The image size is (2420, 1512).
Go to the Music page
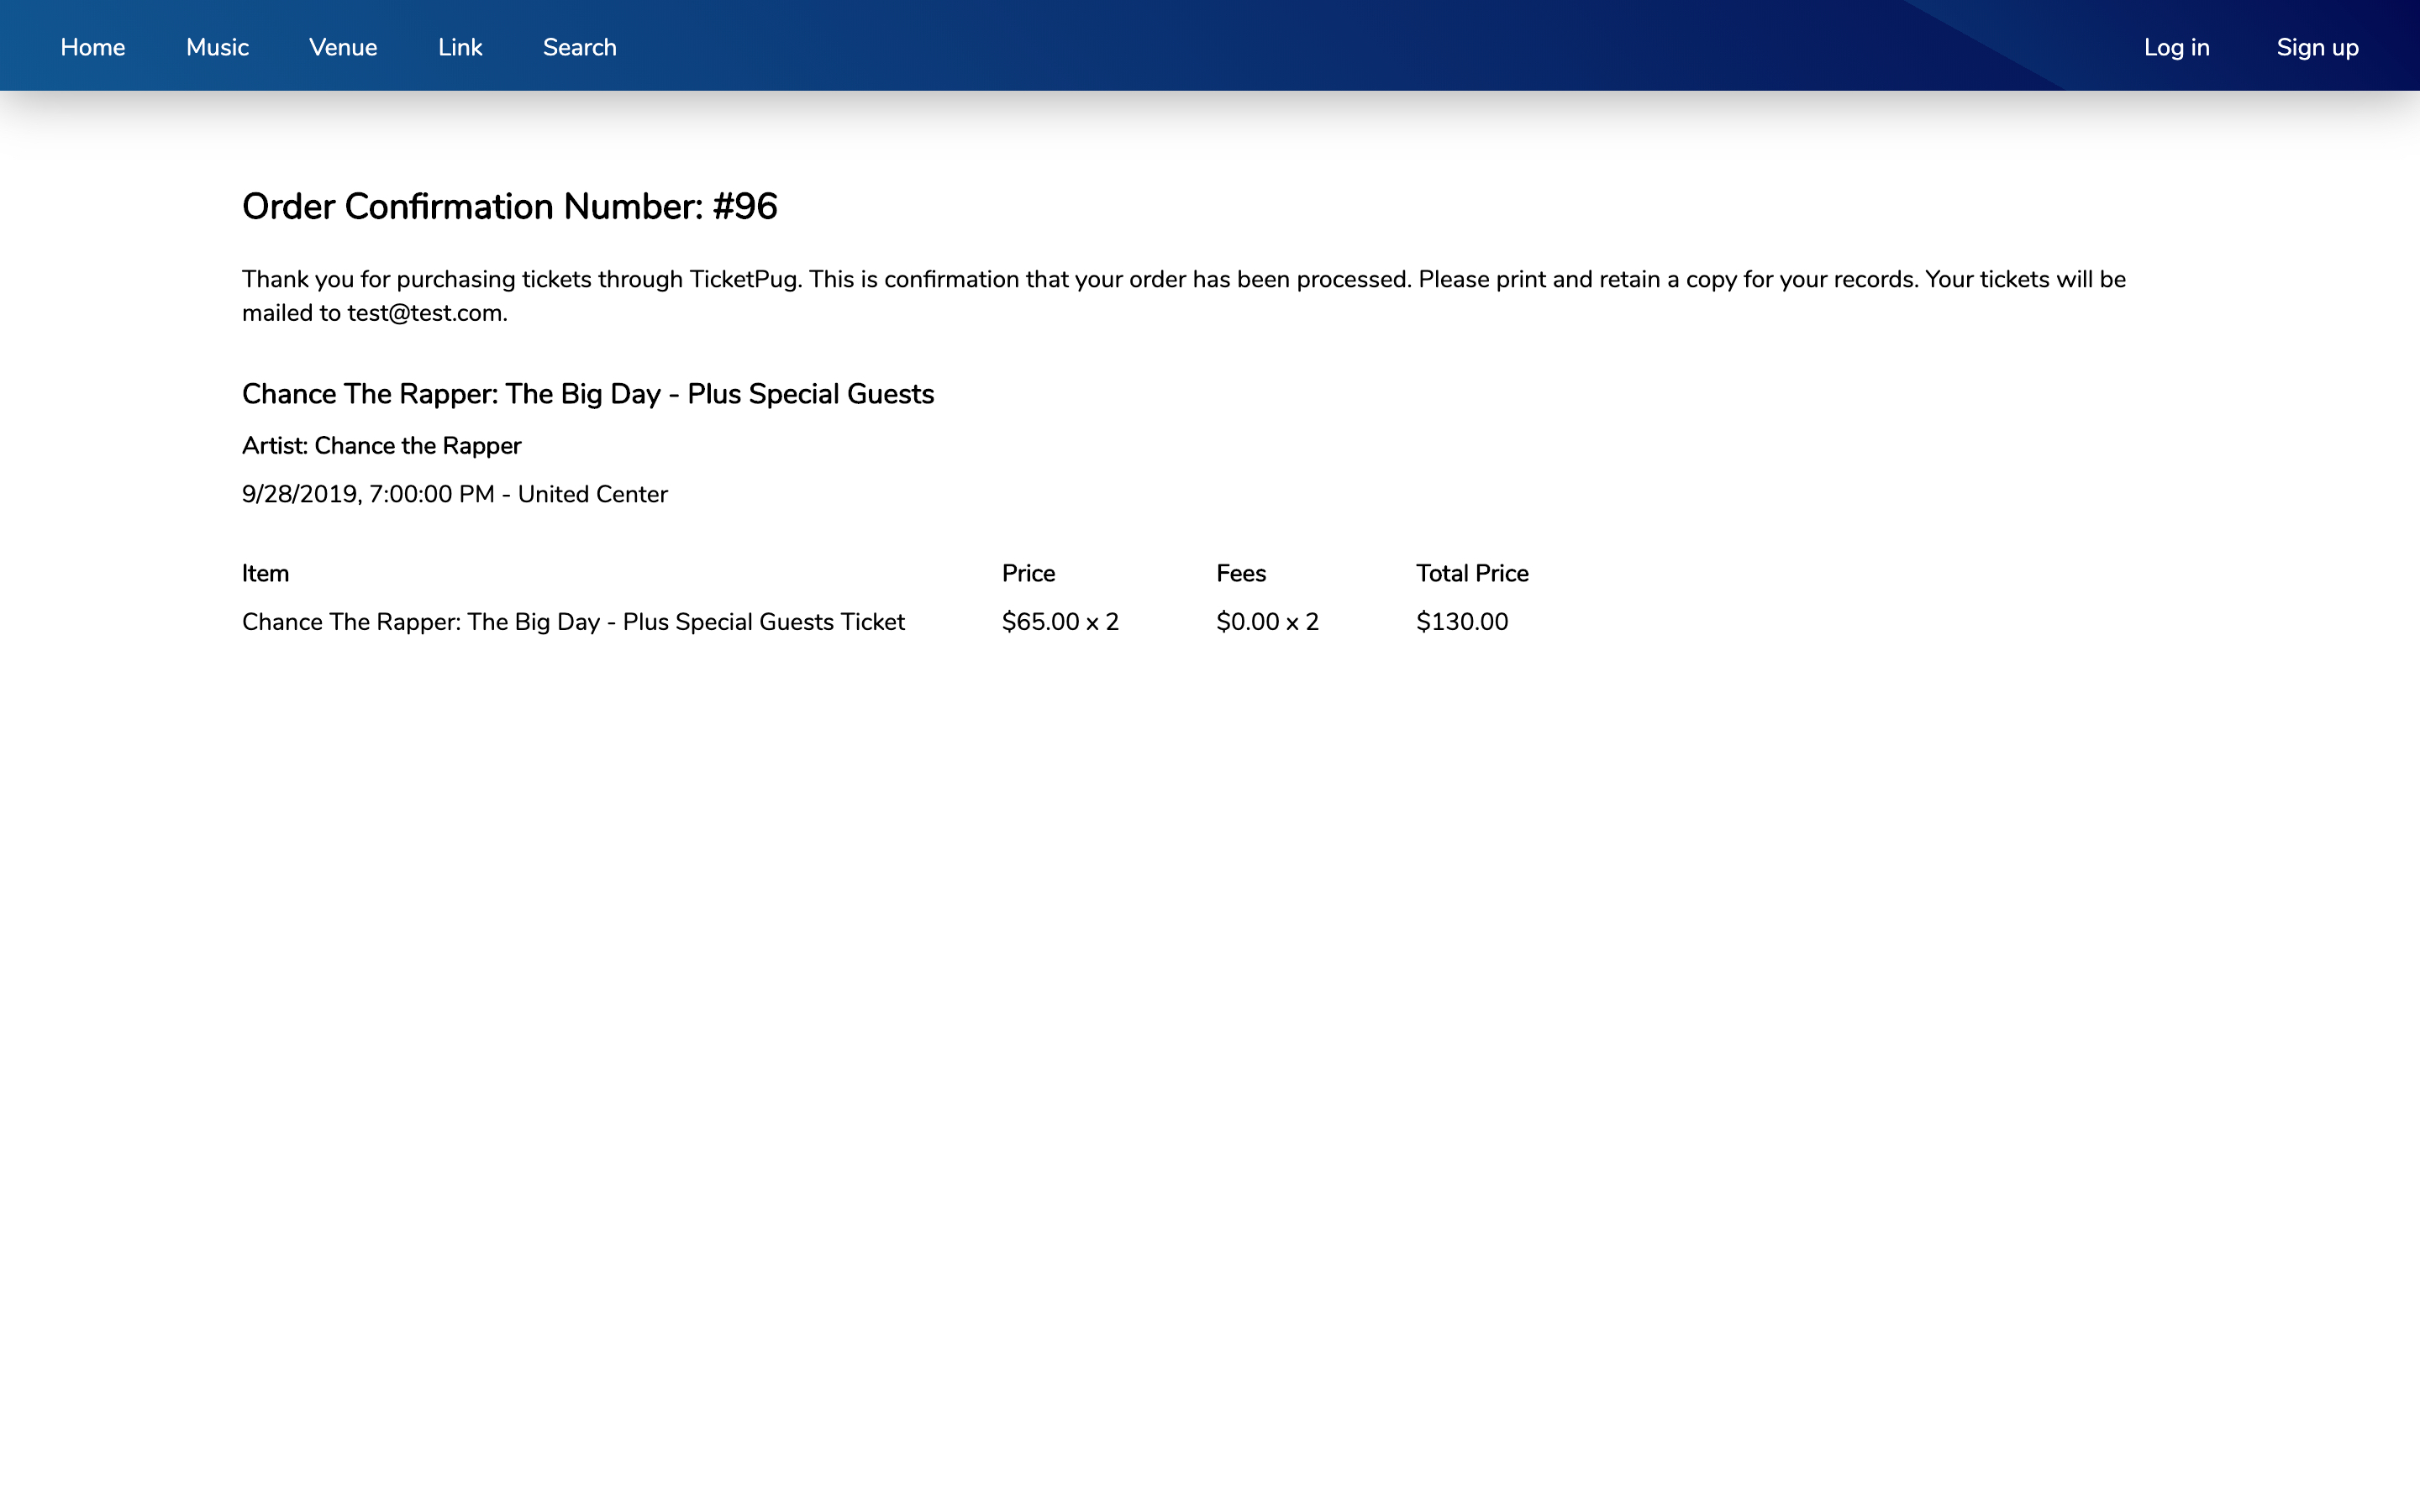(217, 47)
